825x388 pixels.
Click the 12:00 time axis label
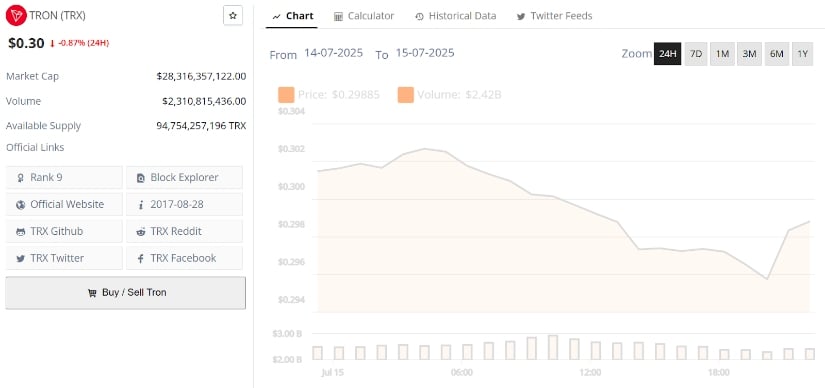tap(590, 373)
